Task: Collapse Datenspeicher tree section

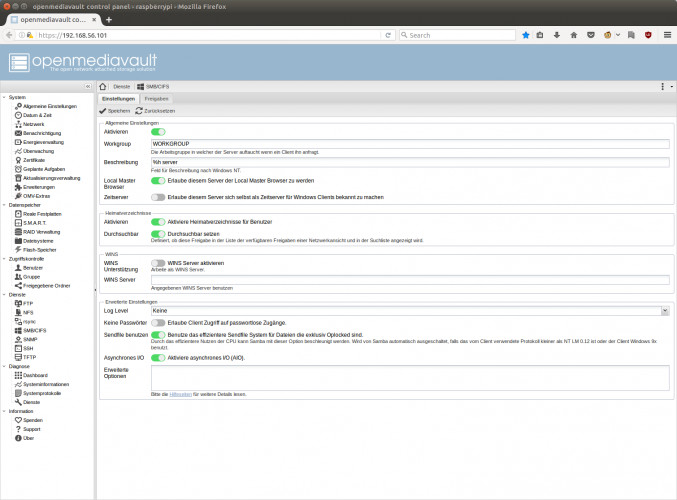Action: coord(4,205)
